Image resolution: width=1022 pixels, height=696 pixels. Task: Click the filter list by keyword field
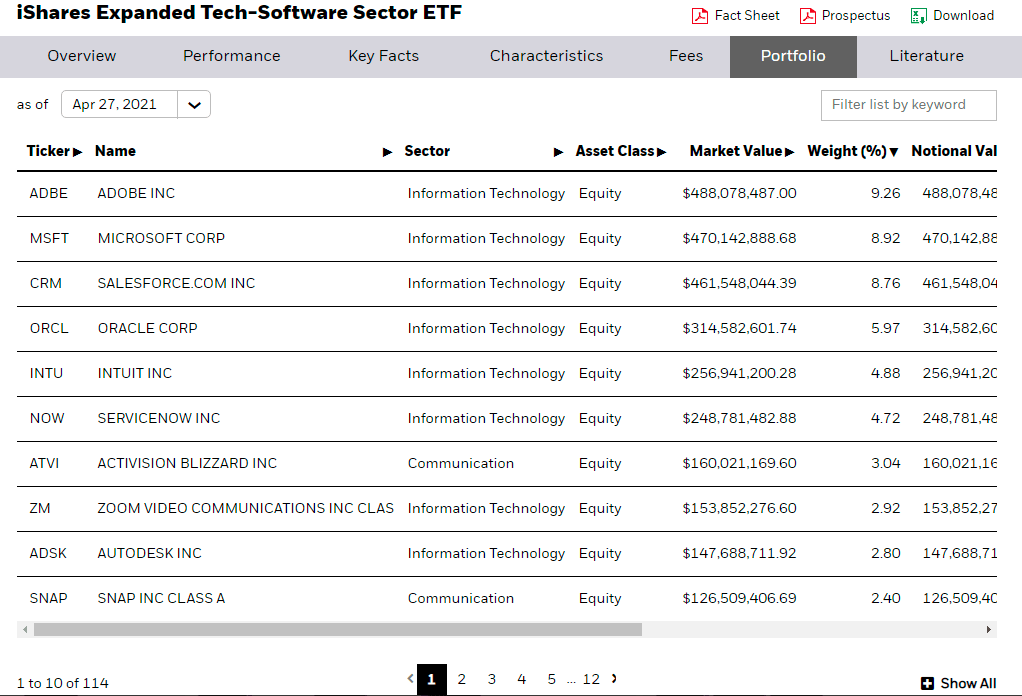(x=908, y=104)
